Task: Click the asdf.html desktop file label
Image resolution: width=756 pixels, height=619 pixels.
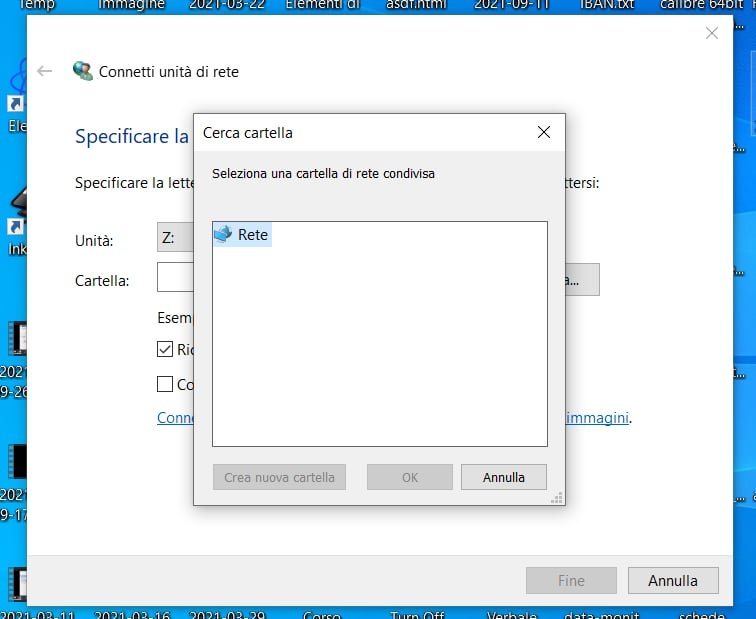Action: (416, 5)
